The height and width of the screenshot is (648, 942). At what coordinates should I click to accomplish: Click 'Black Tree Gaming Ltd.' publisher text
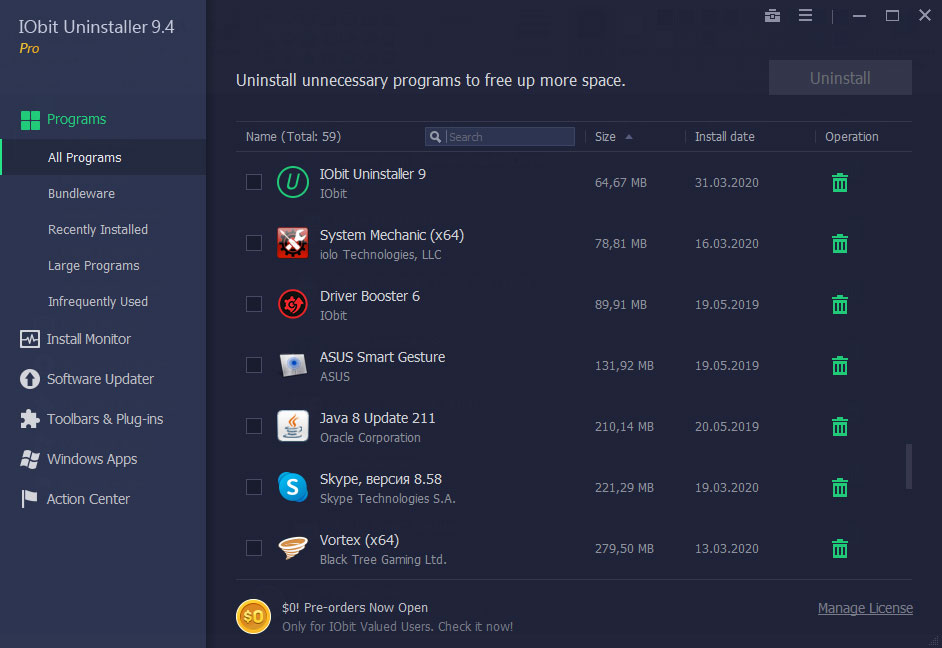click(x=383, y=560)
